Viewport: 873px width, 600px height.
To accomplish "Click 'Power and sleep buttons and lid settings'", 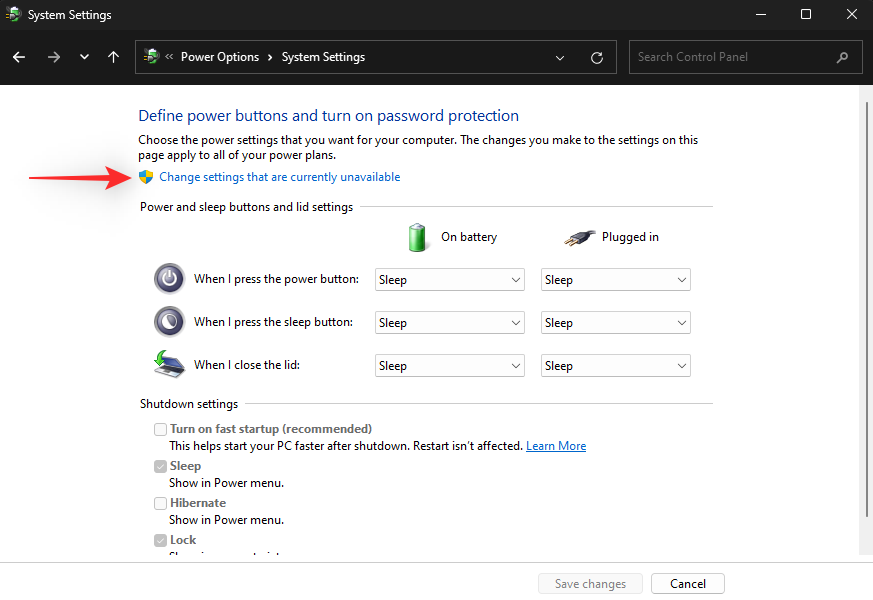I will [247, 207].
